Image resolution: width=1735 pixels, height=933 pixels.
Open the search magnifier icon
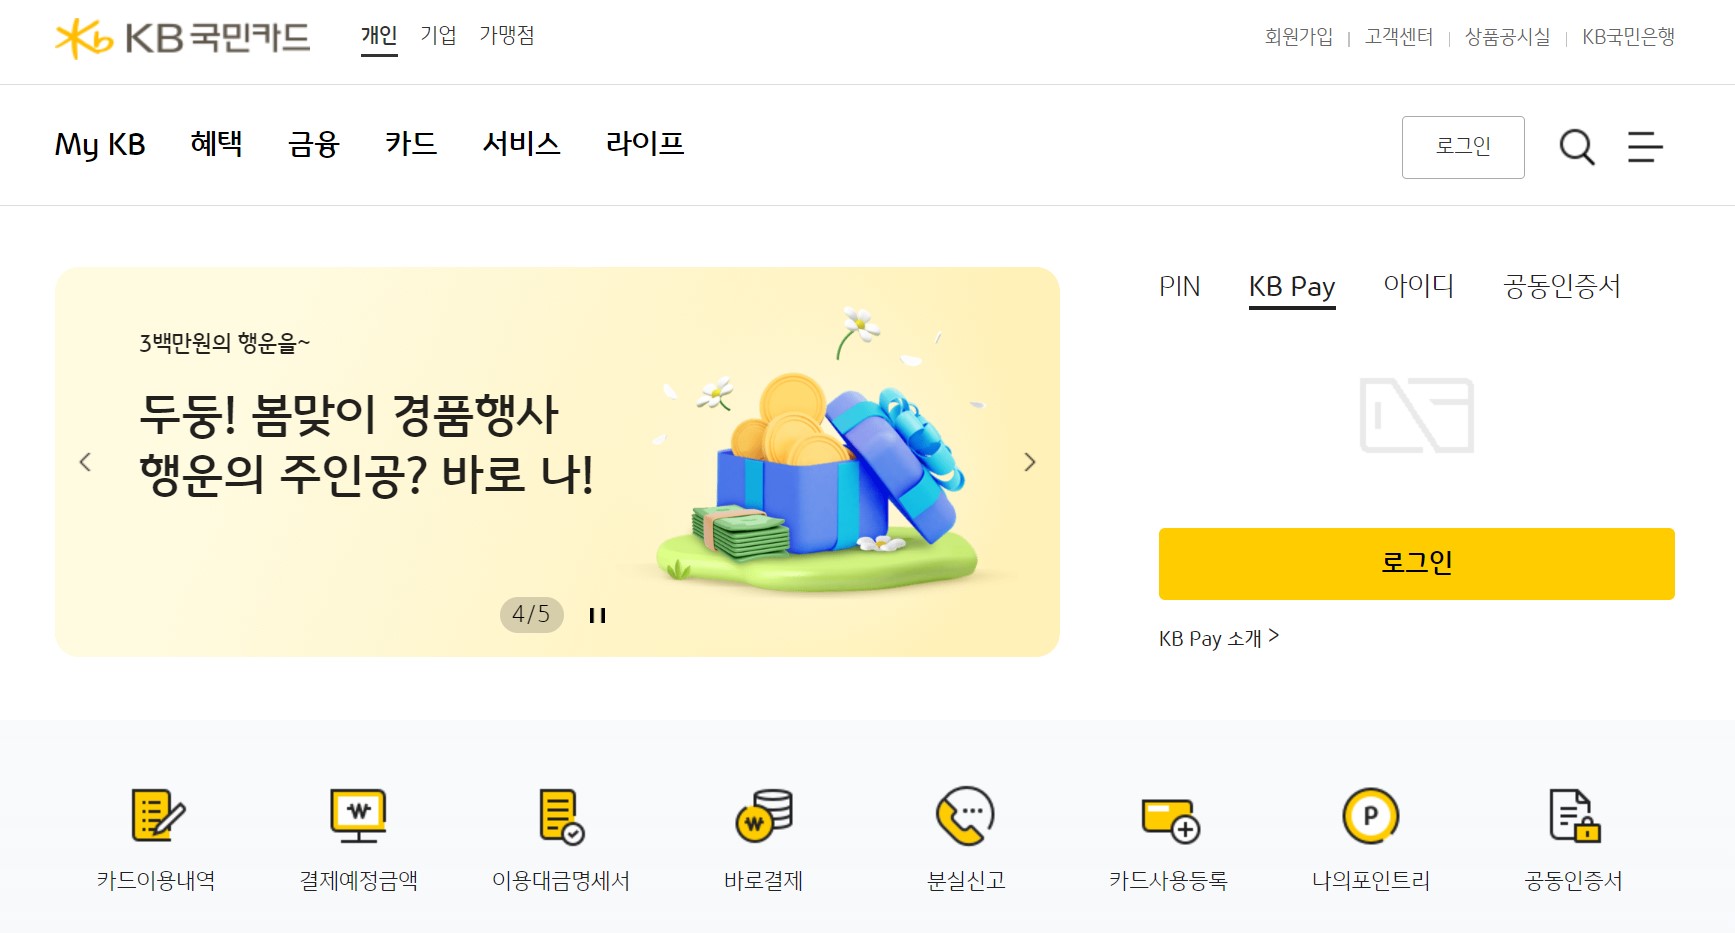pos(1577,147)
